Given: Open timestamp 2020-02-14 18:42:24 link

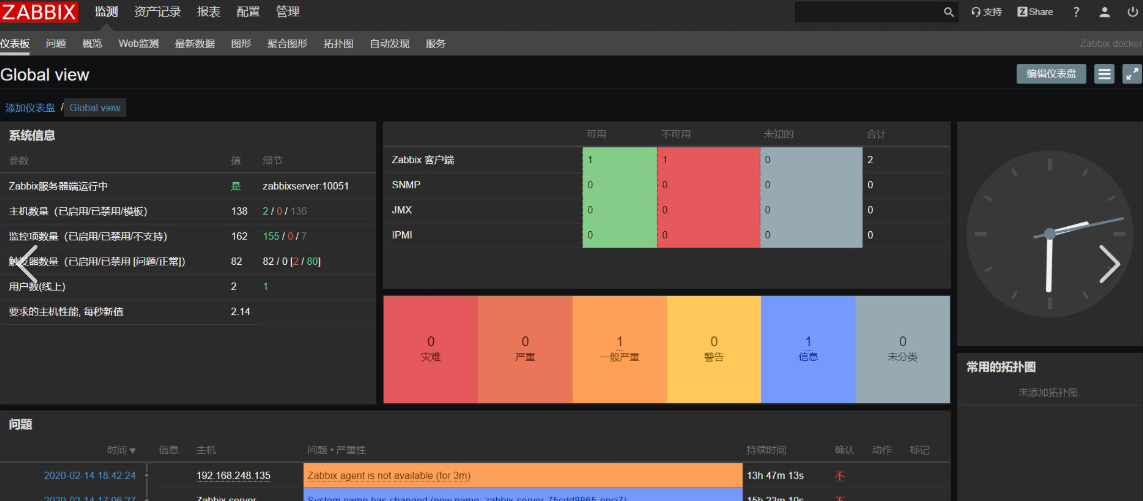Looking at the screenshot, I should point(90,475).
